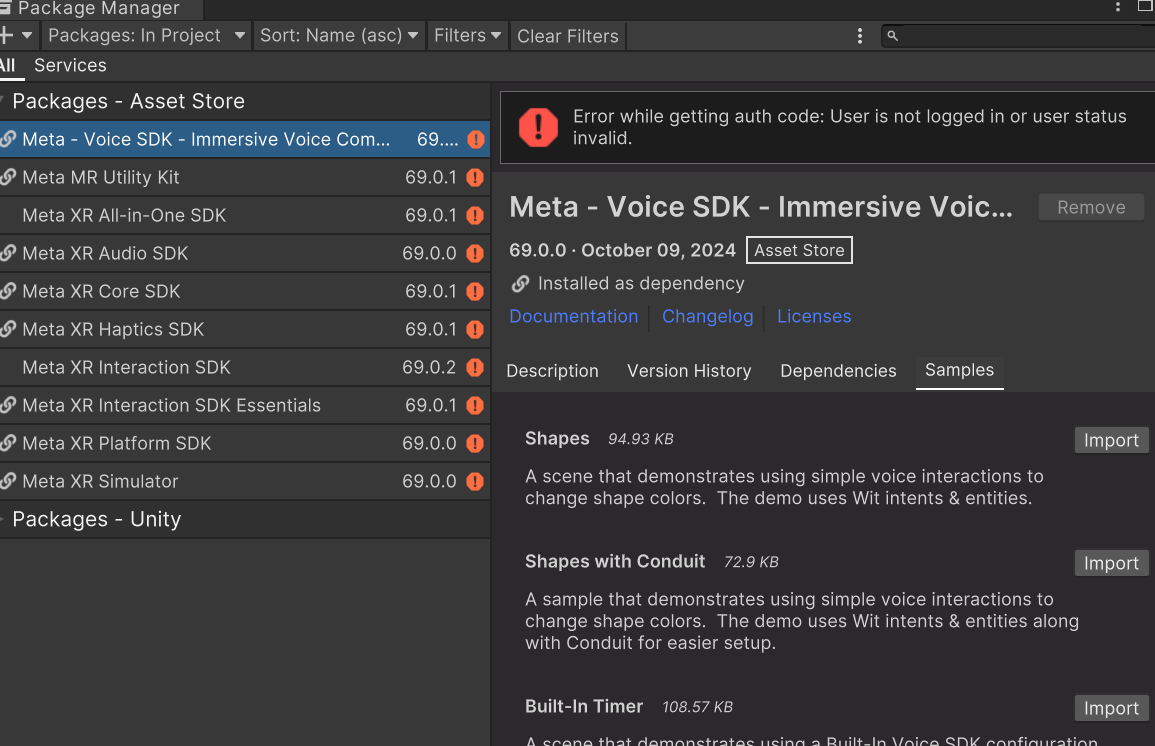Click the Remove button

click(x=1091, y=208)
